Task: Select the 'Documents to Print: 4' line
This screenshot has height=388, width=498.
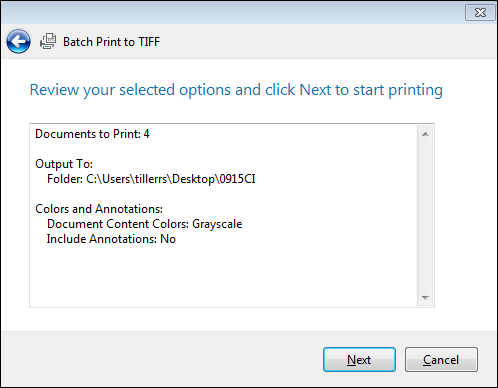Action: (x=92, y=134)
